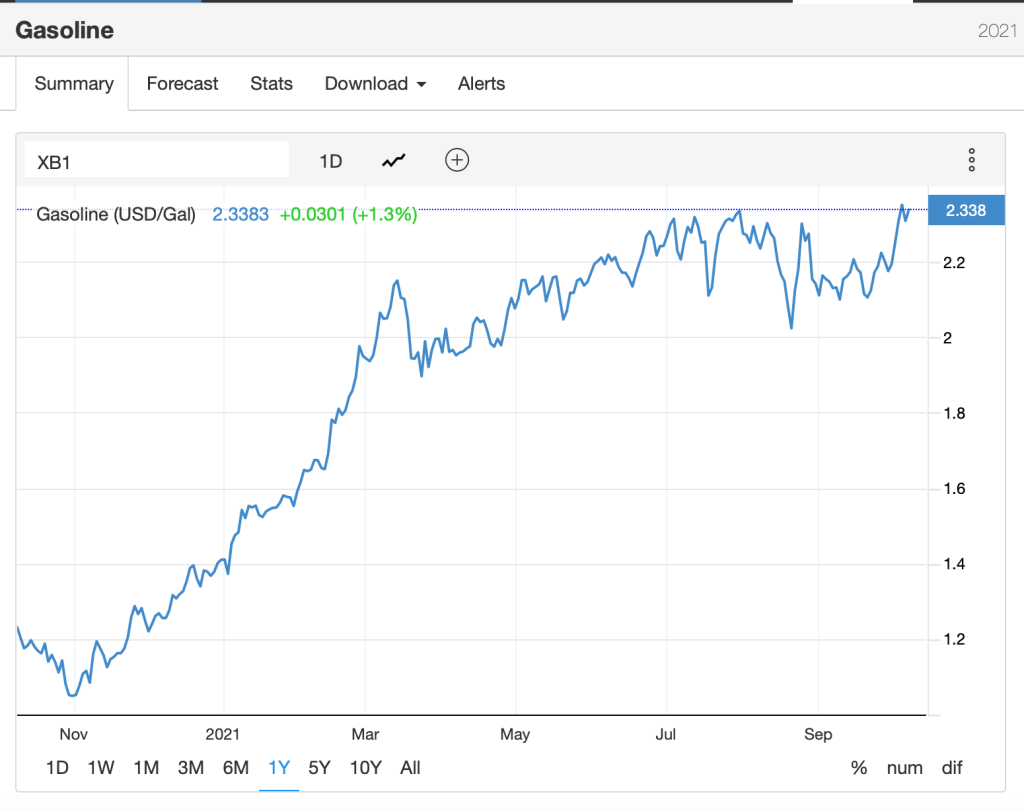Click the line chart type icon
The height and width of the screenshot is (811, 1024).
[x=394, y=160]
